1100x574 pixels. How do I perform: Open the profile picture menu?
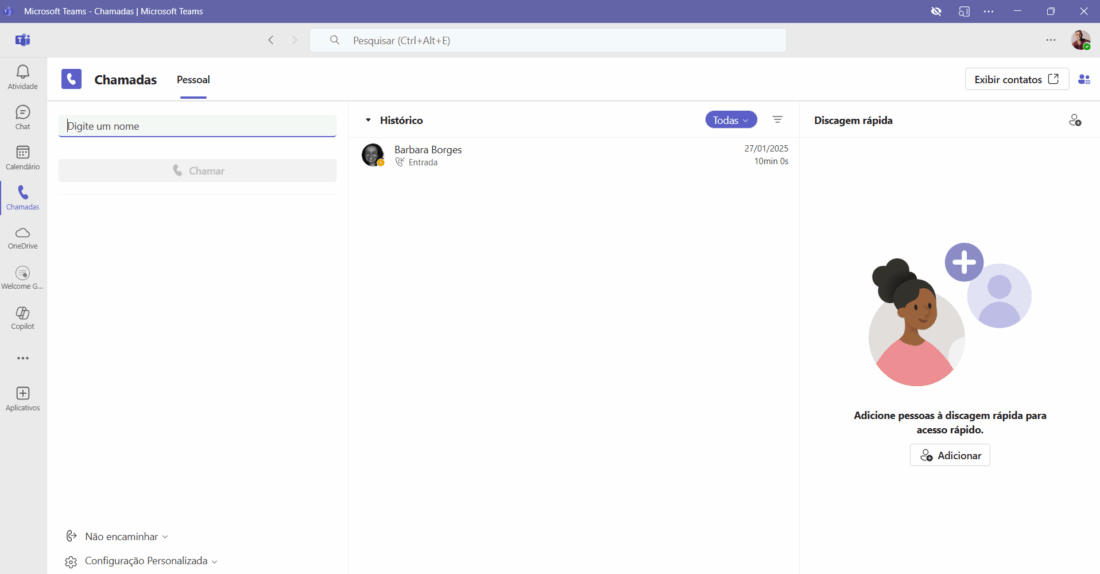(x=1080, y=40)
